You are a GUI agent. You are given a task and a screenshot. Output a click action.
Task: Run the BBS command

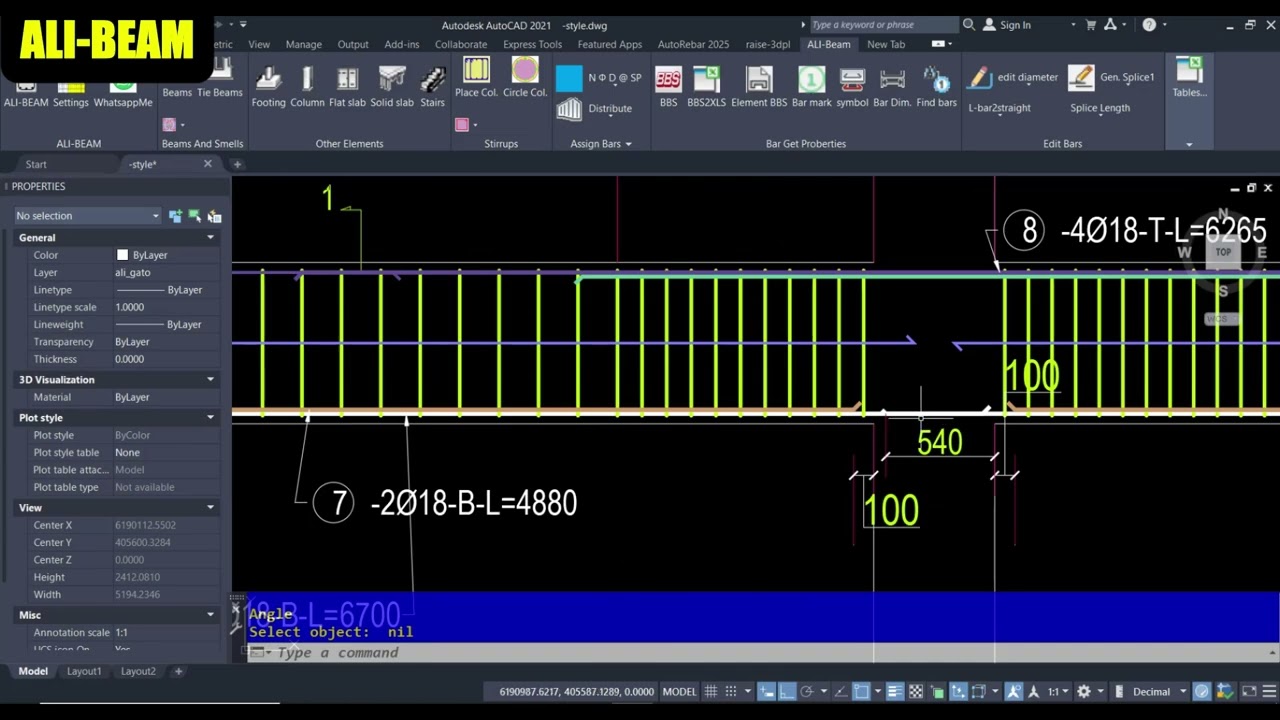pyautogui.click(x=668, y=85)
